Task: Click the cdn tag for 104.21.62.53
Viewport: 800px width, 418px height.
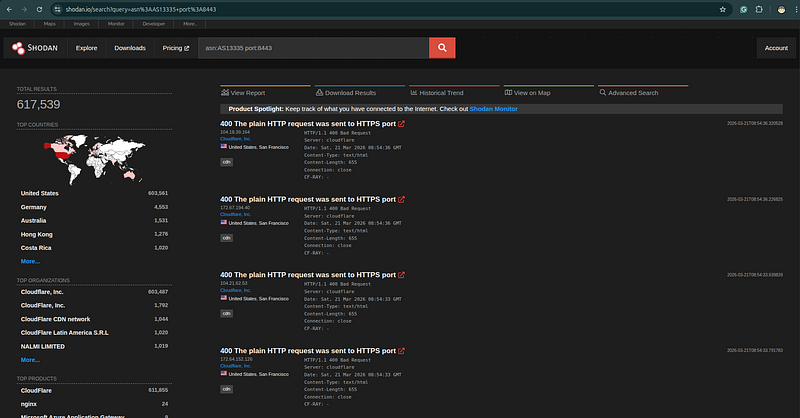Action: pos(227,313)
